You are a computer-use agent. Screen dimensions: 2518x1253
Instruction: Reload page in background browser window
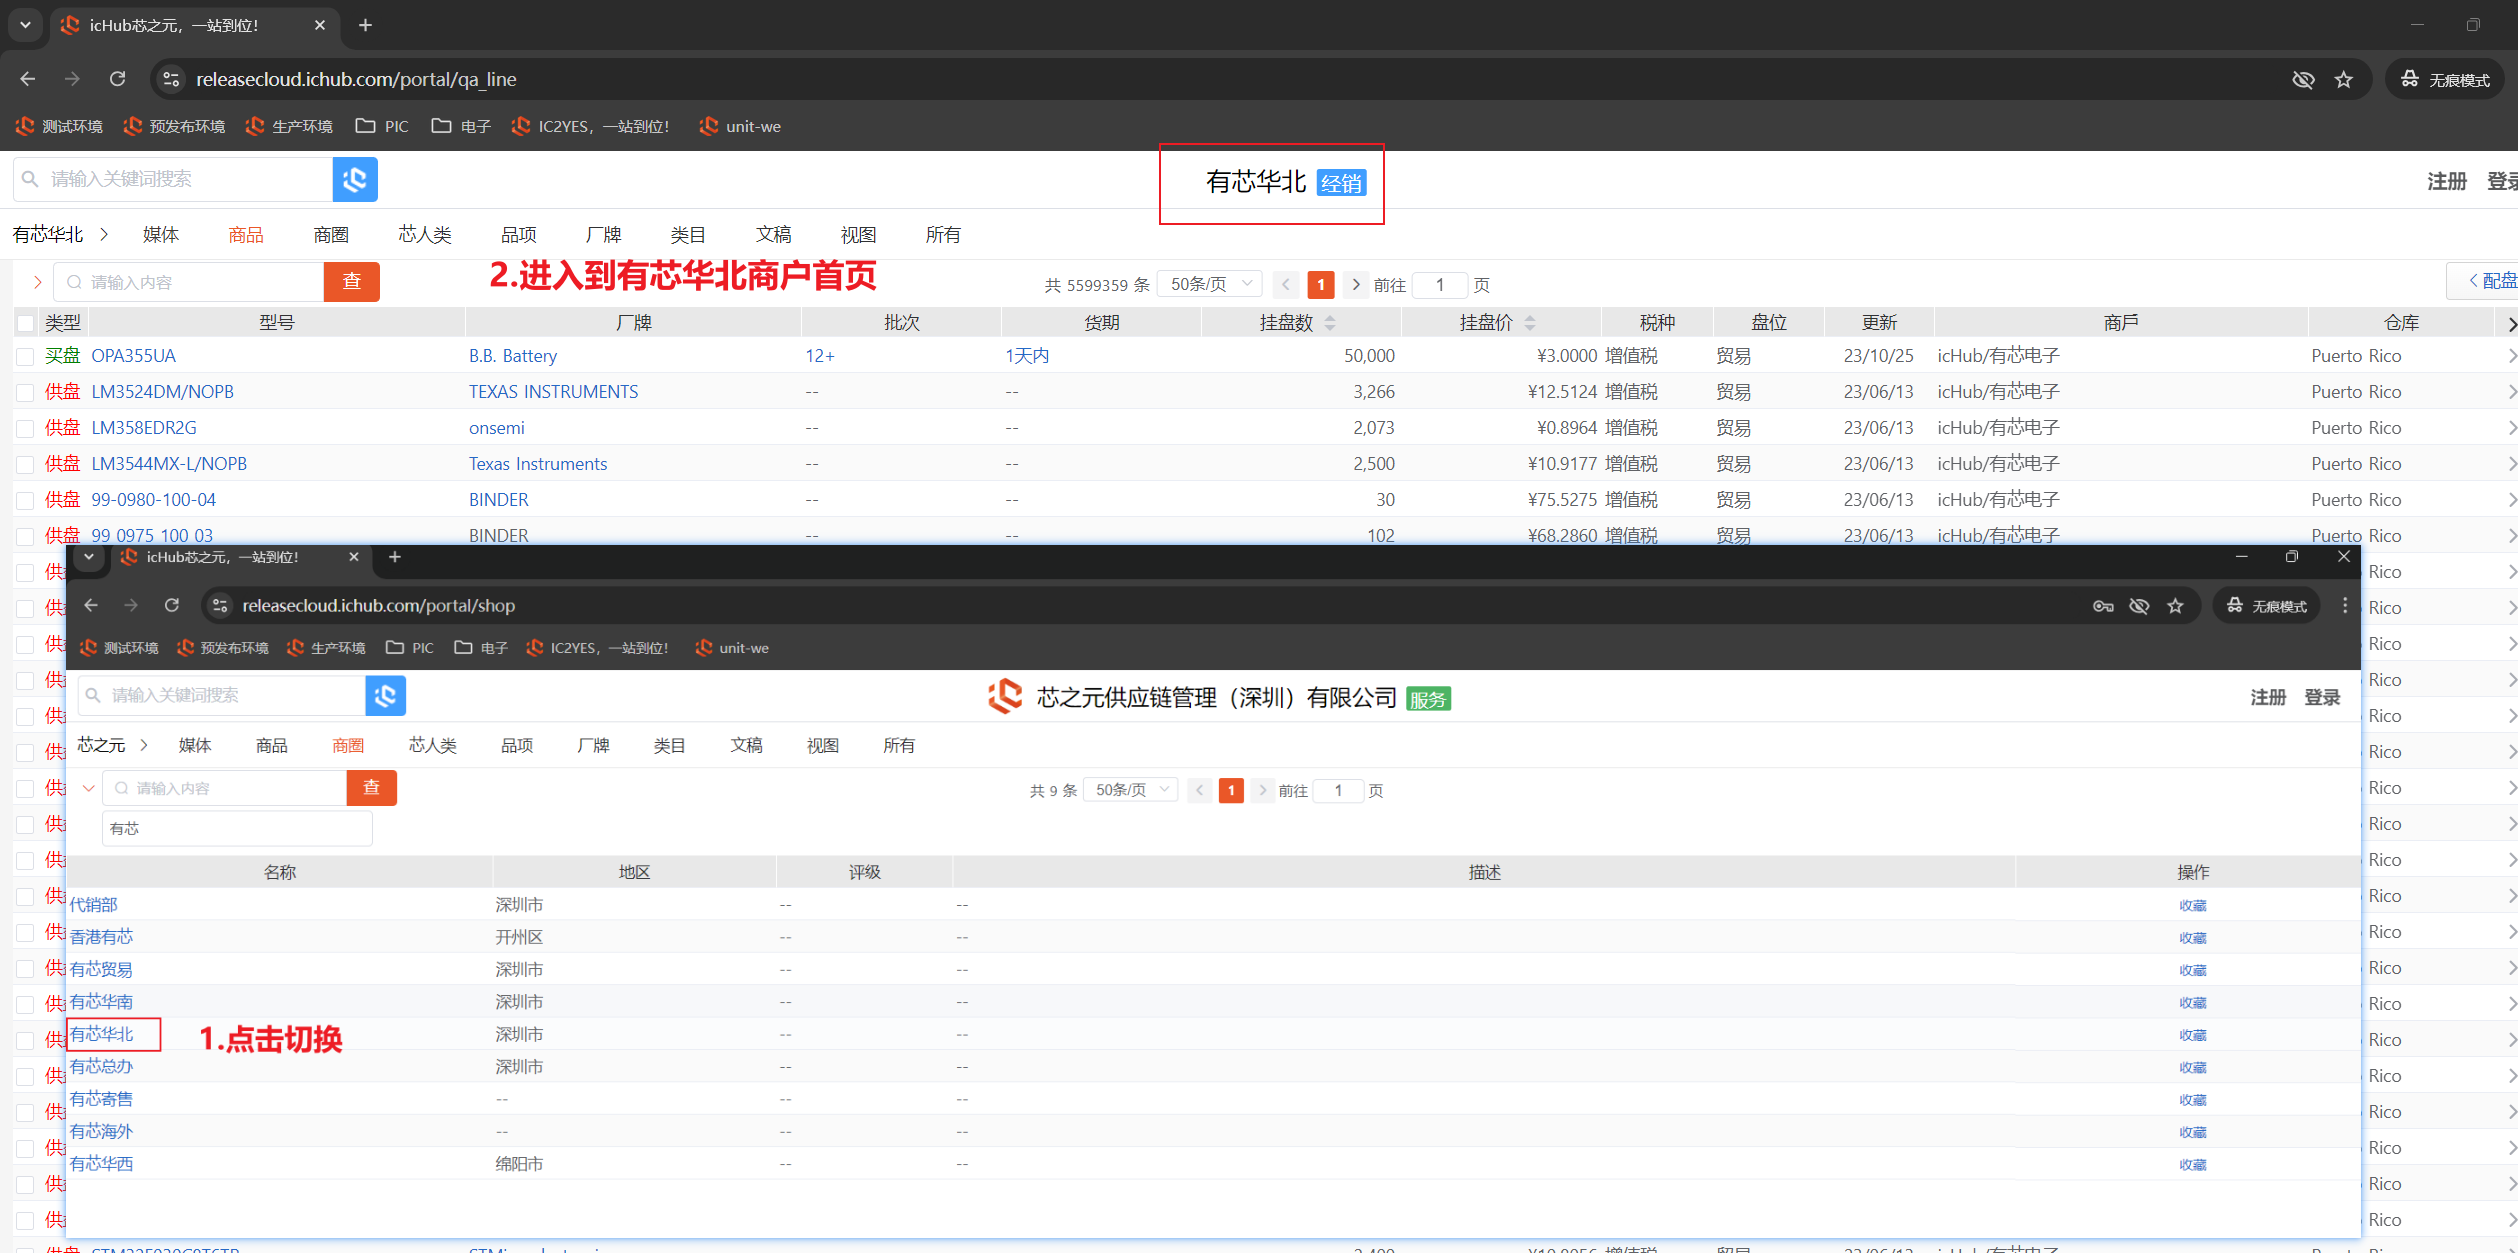(x=117, y=79)
